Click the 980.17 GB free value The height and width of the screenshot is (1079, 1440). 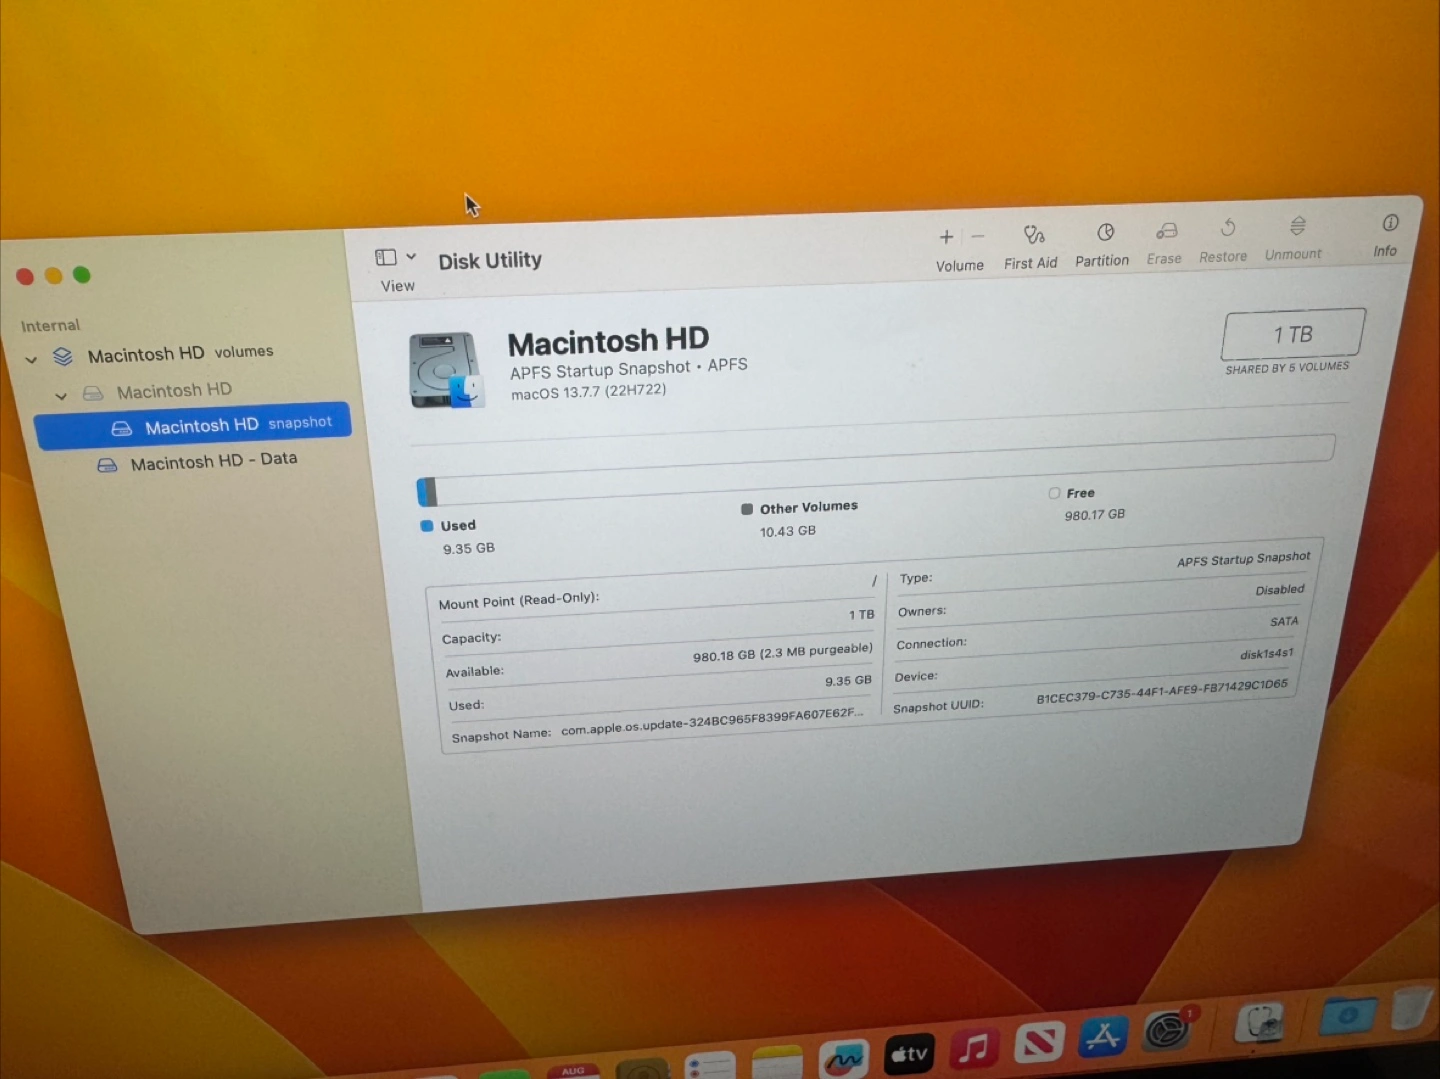(1095, 515)
